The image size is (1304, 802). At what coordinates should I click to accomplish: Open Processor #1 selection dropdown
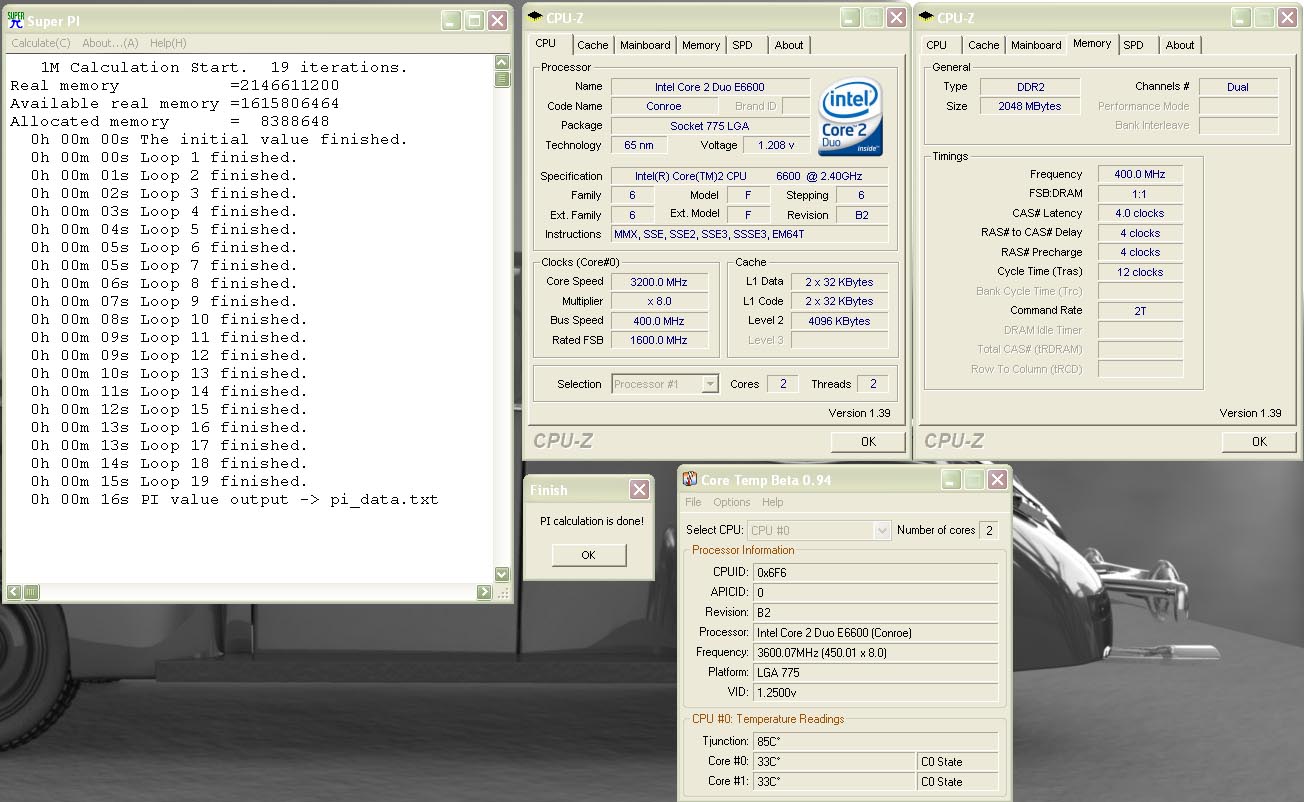665,384
